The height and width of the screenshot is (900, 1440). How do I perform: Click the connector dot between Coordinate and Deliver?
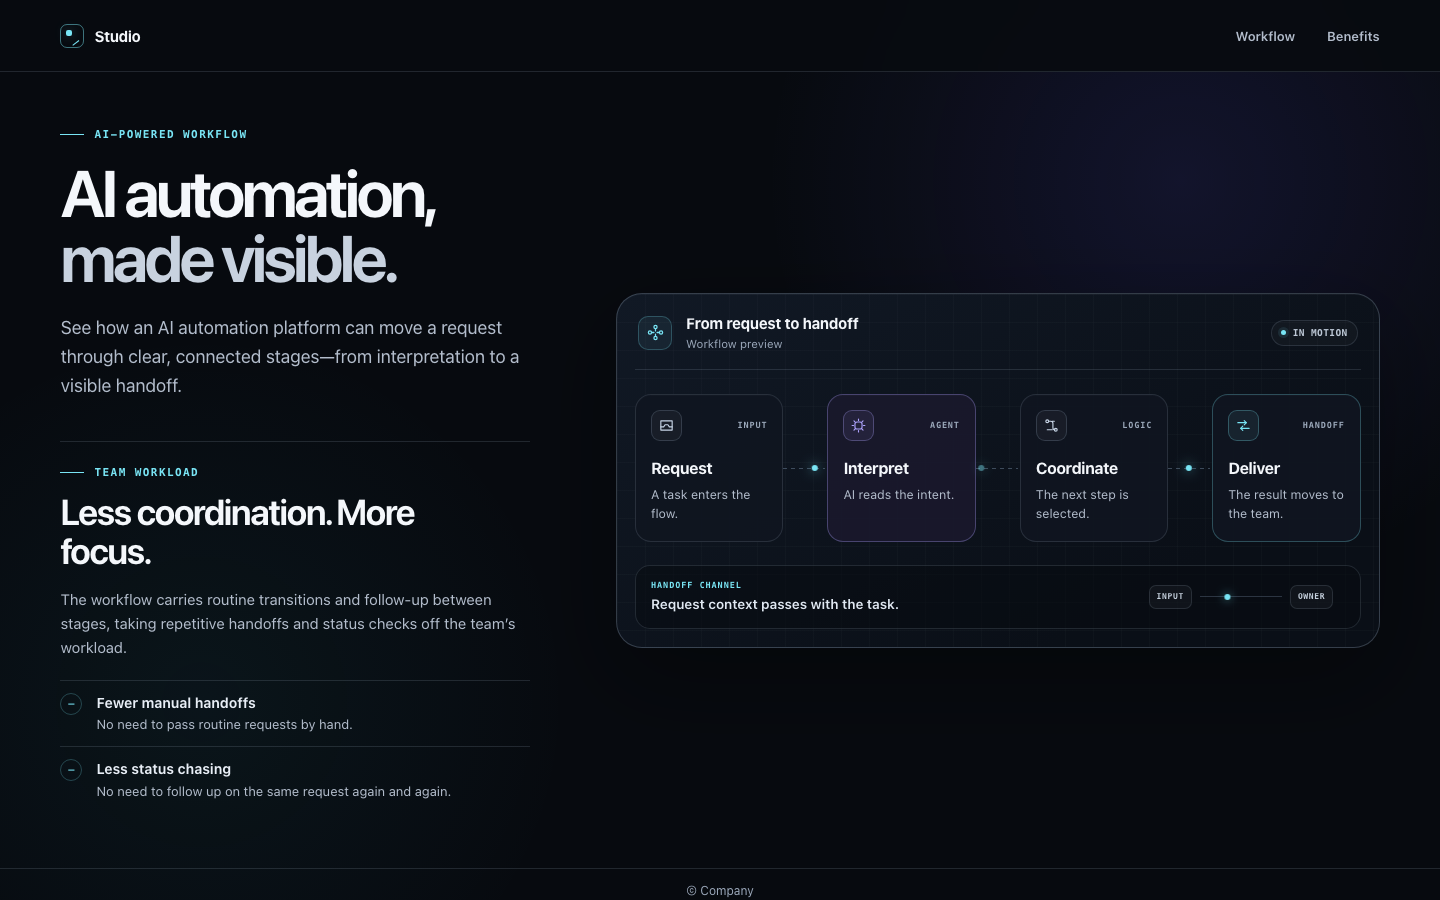pos(1189,468)
